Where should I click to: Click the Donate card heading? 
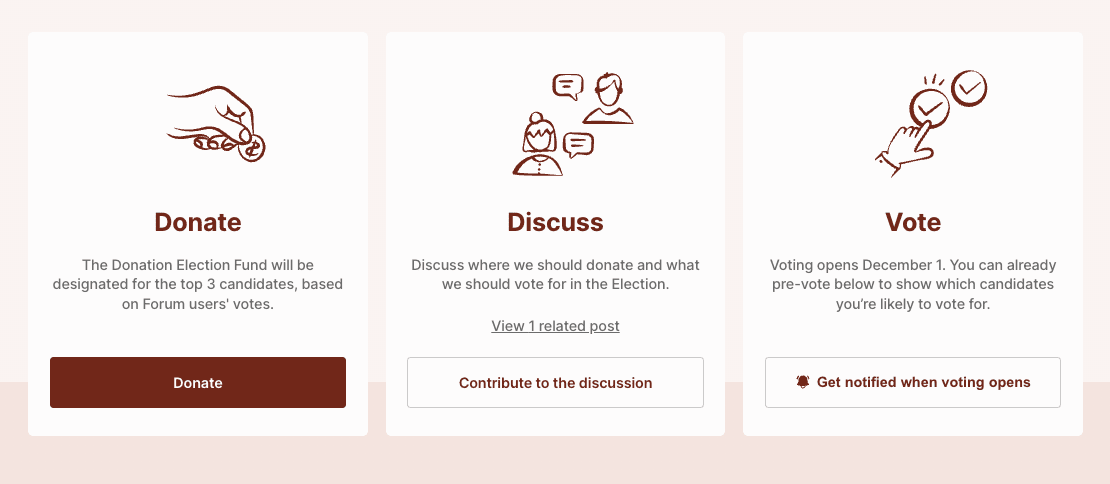click(198, 222)
